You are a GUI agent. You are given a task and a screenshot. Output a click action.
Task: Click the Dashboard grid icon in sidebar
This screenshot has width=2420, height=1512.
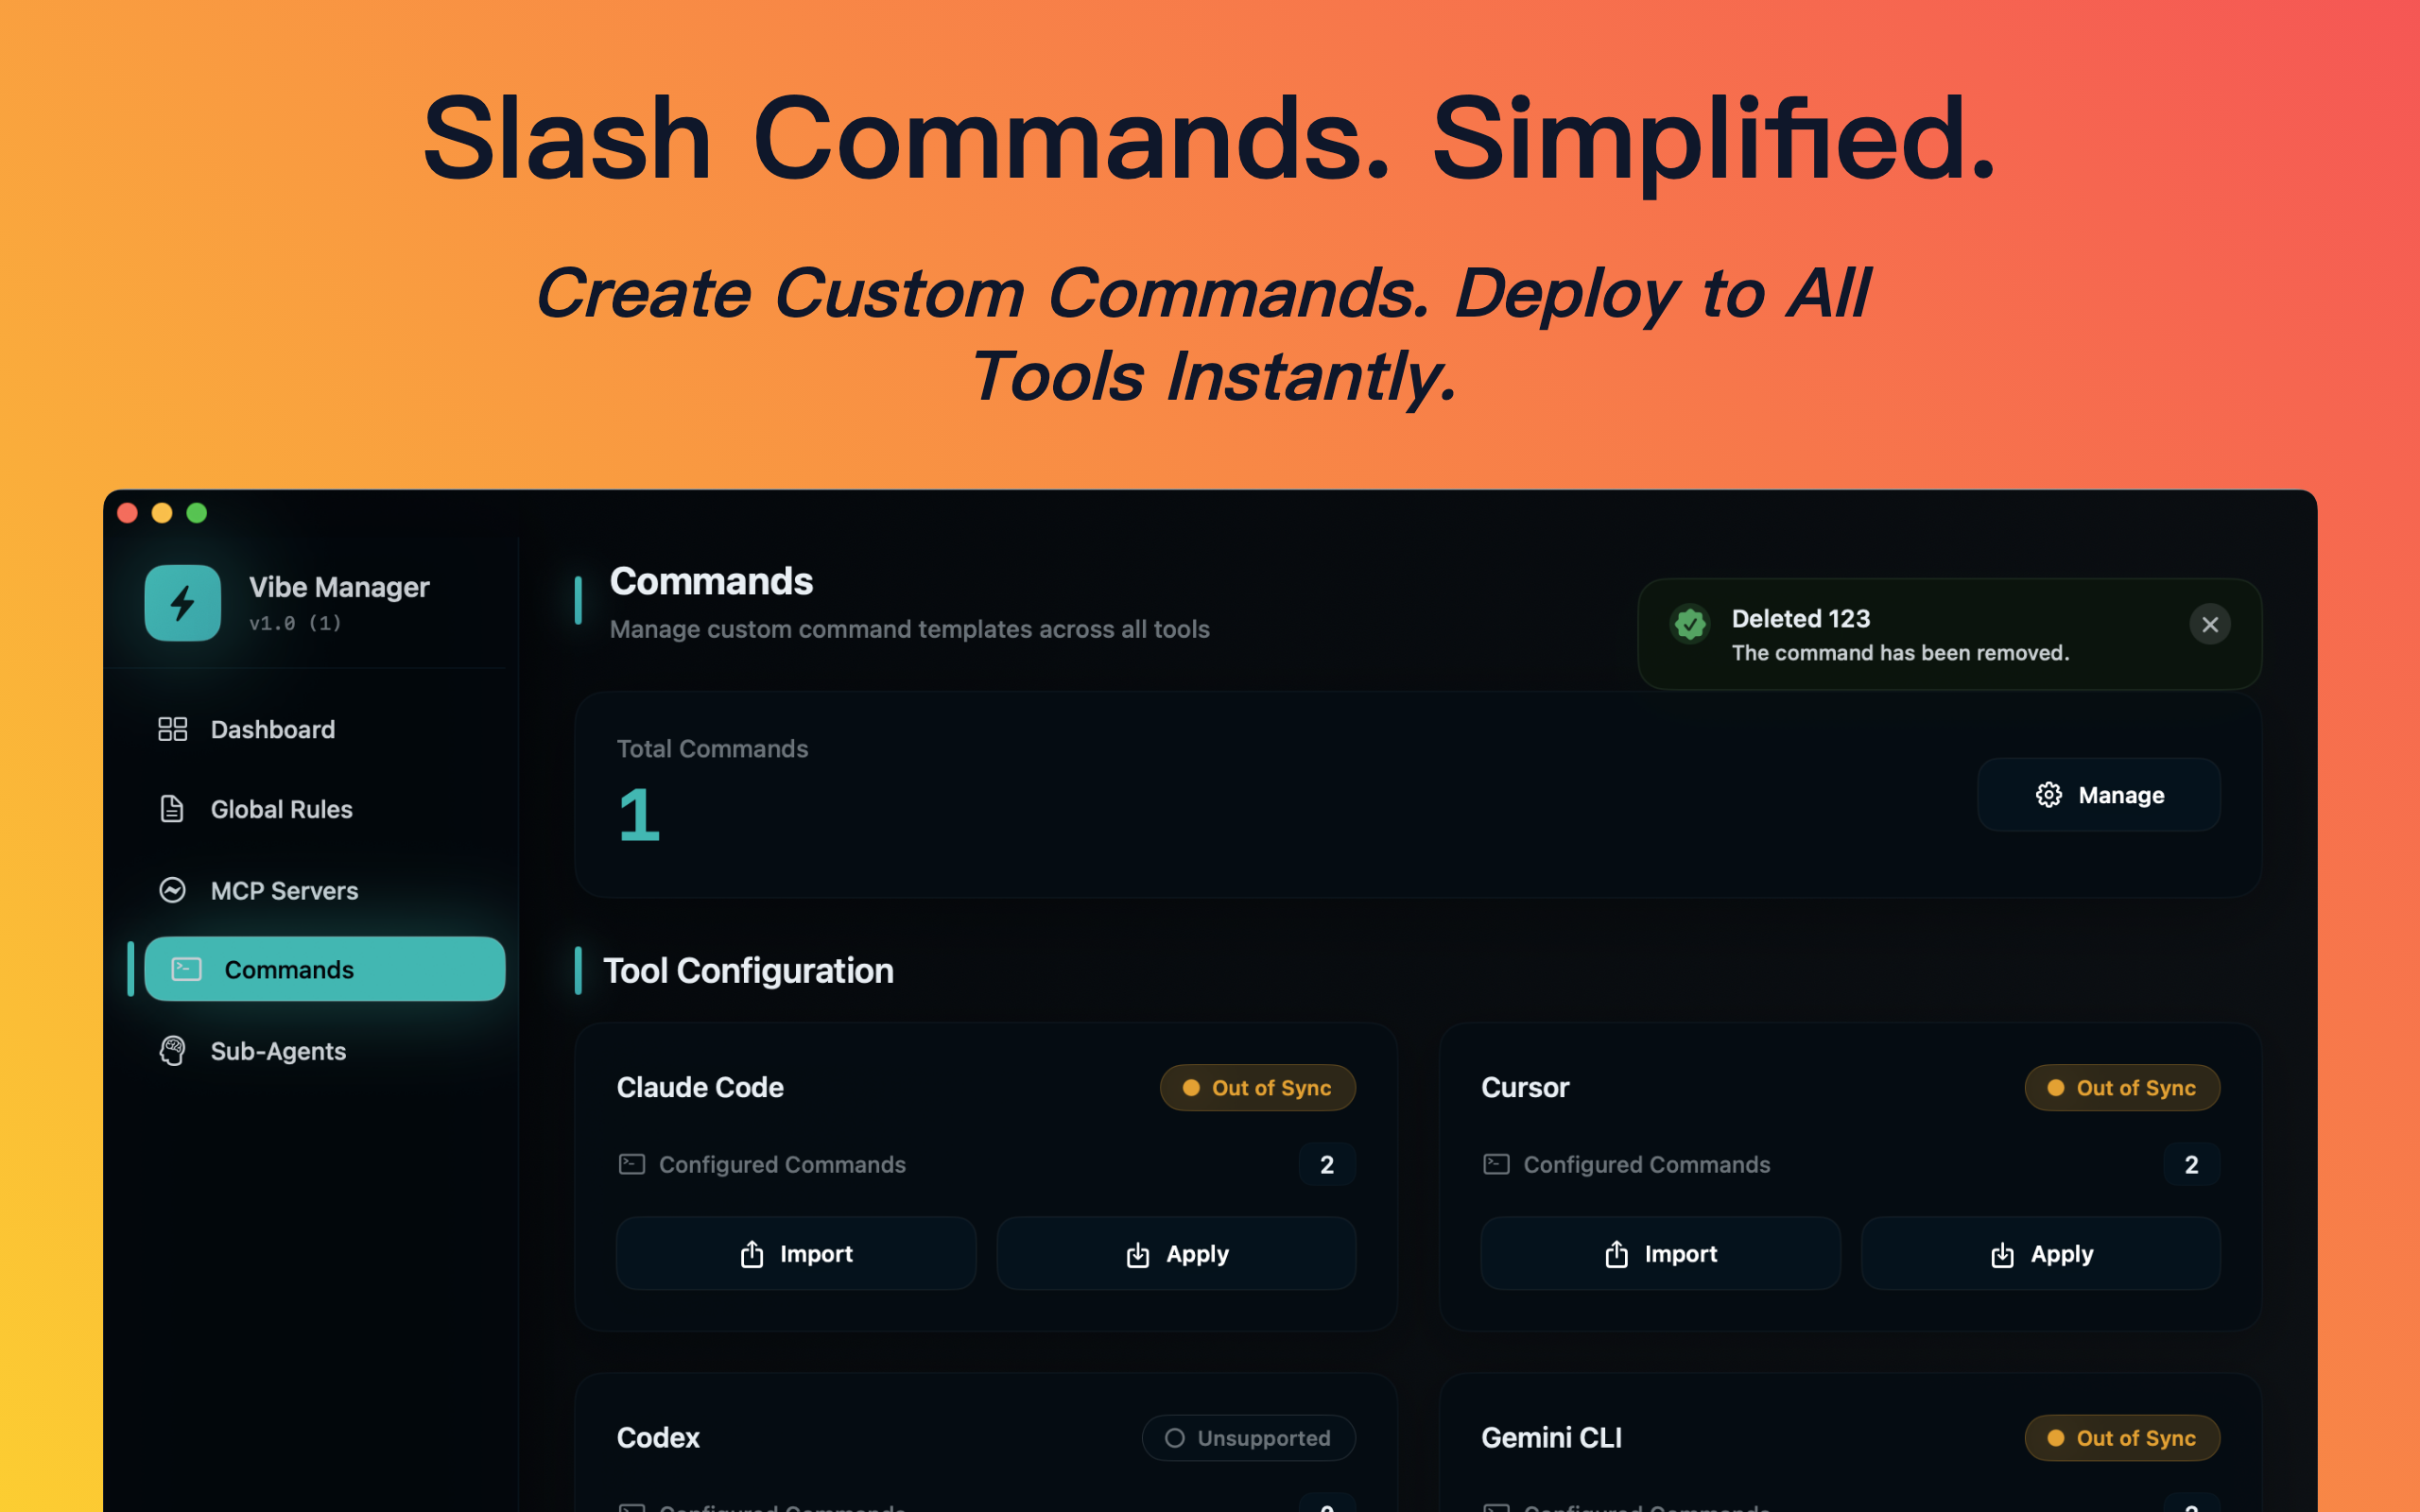click(172, 729)
